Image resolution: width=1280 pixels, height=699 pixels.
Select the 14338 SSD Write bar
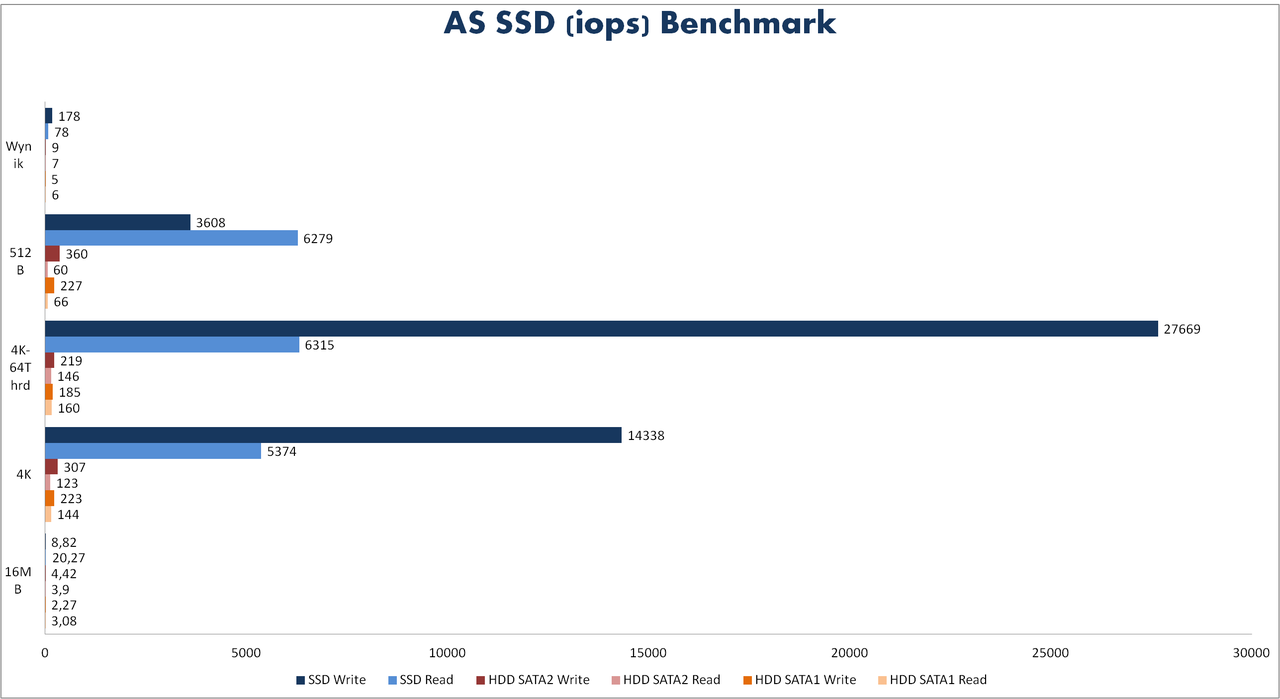point(333,435)
